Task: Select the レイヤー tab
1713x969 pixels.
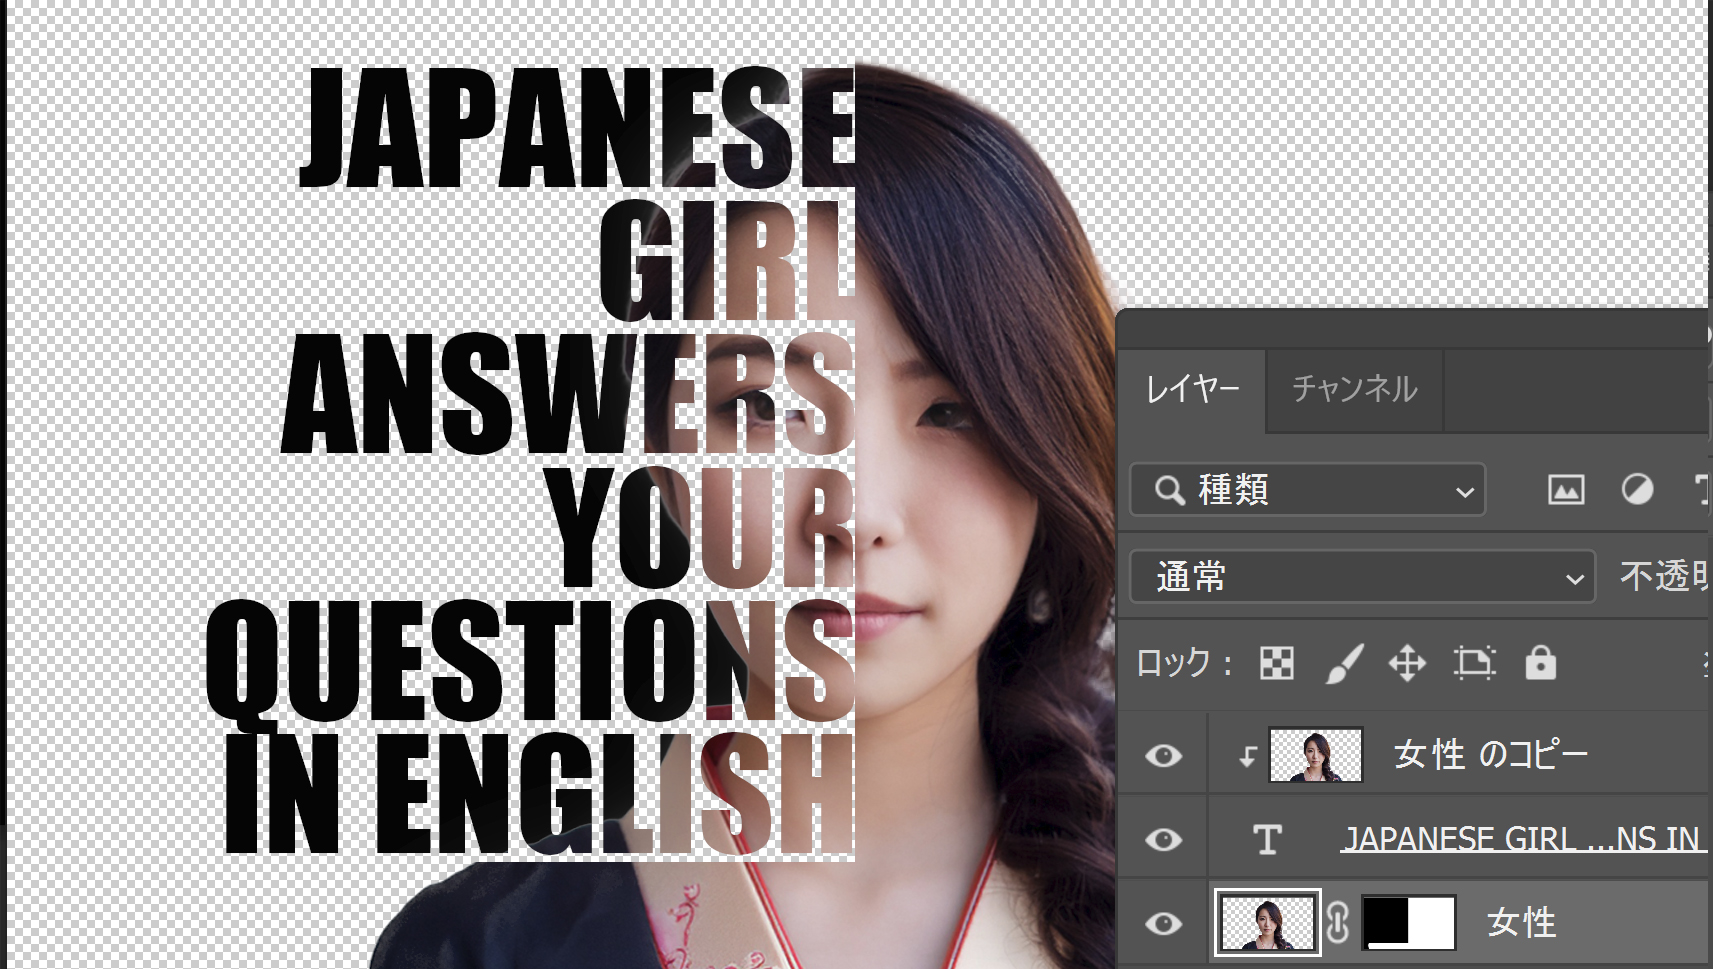Action: click(1192, 389)
